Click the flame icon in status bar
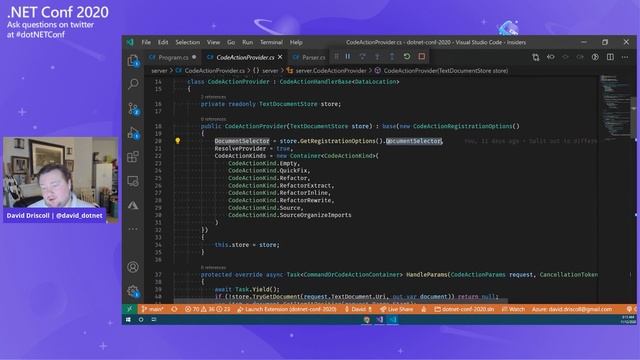 pos(424,309)
